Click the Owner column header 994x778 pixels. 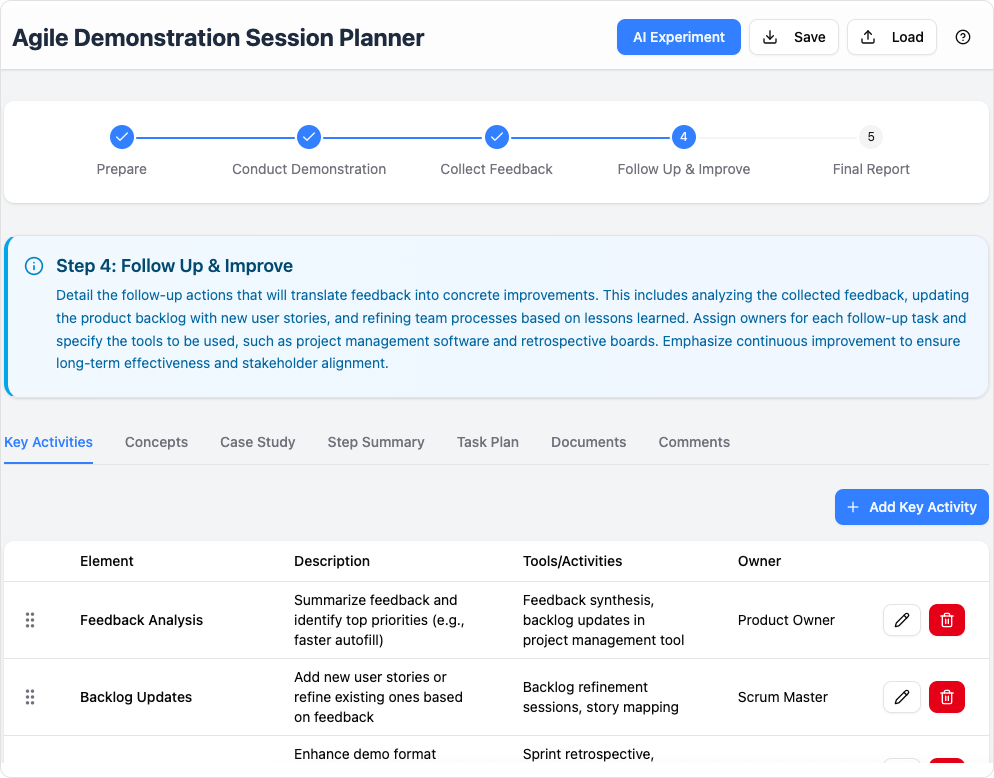click(759, 561)
